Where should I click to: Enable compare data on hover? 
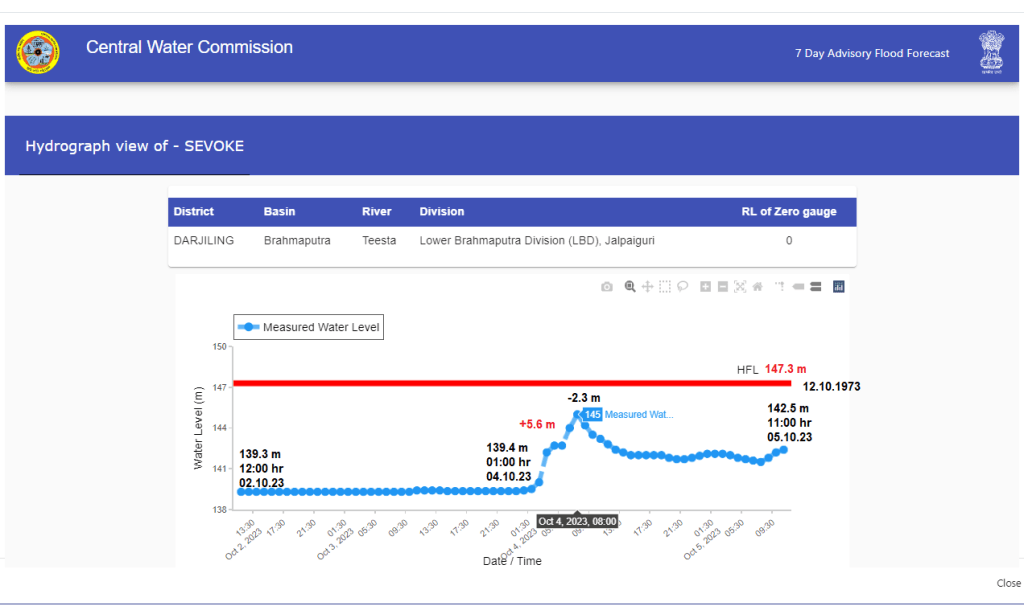click(x=815, y=287)
